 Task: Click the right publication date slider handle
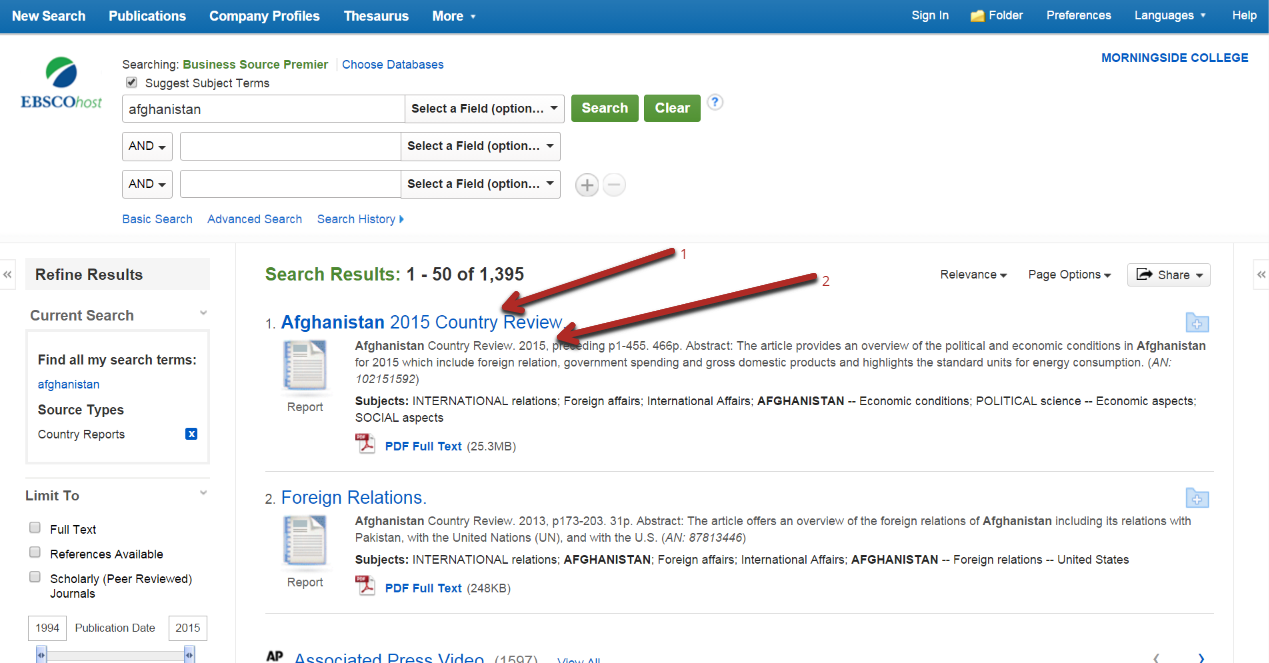pyautogui.click(x=189, y=655)
